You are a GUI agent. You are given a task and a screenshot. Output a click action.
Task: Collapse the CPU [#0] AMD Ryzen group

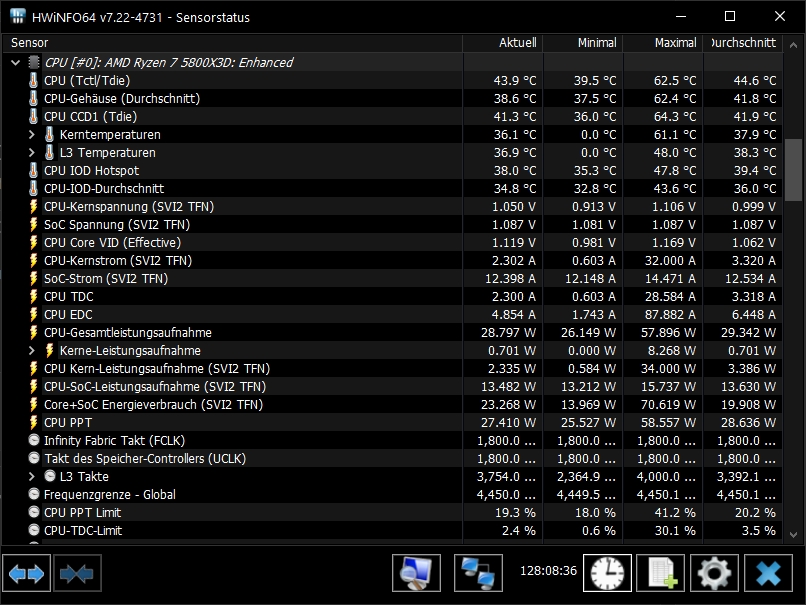point(16,63)
